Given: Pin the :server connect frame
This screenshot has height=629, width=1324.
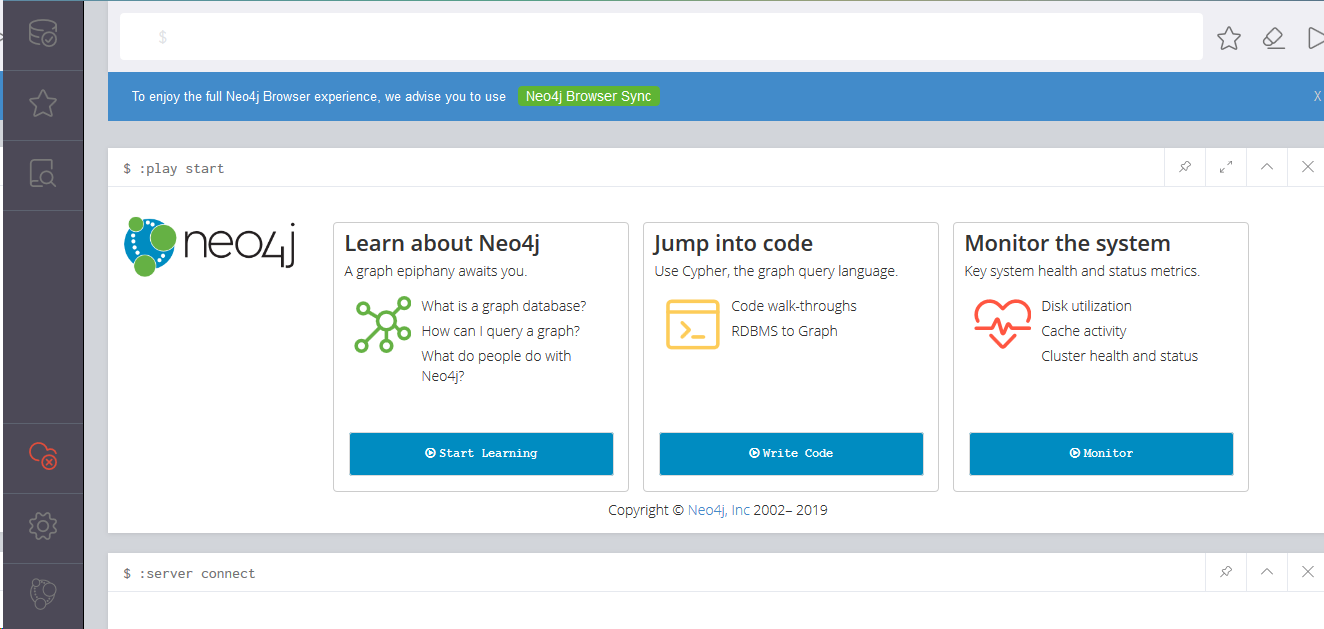Looking at the screenshot, I should pos(1226,572).
